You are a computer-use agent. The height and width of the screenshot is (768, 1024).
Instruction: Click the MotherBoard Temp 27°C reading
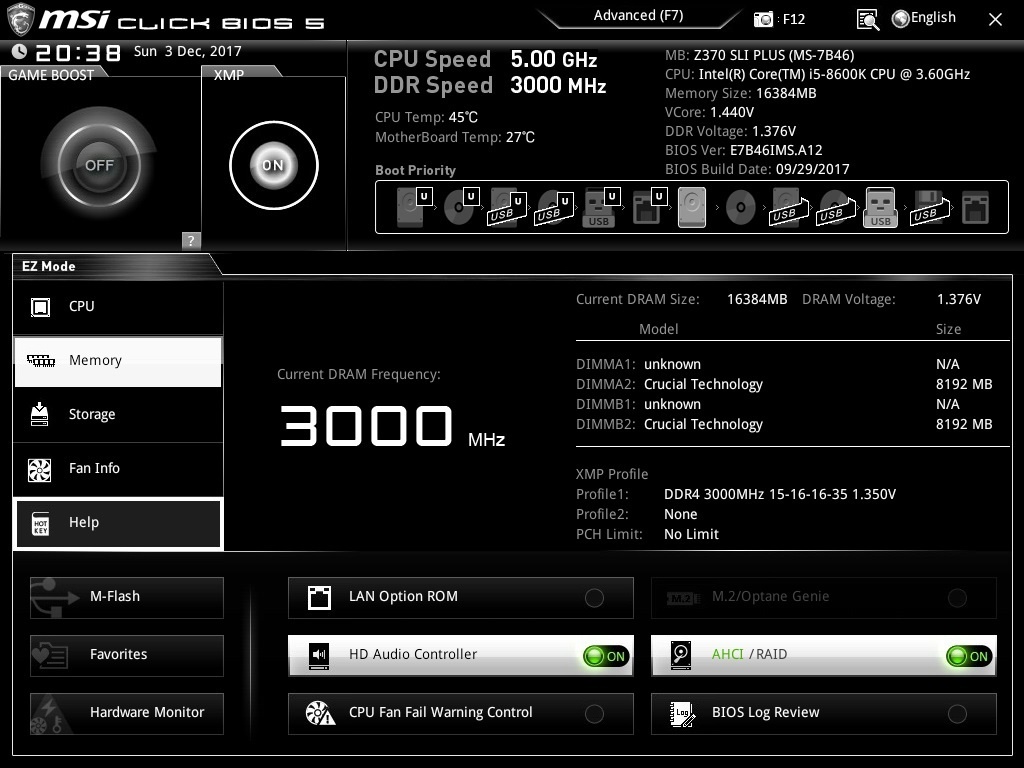[520, 137]
